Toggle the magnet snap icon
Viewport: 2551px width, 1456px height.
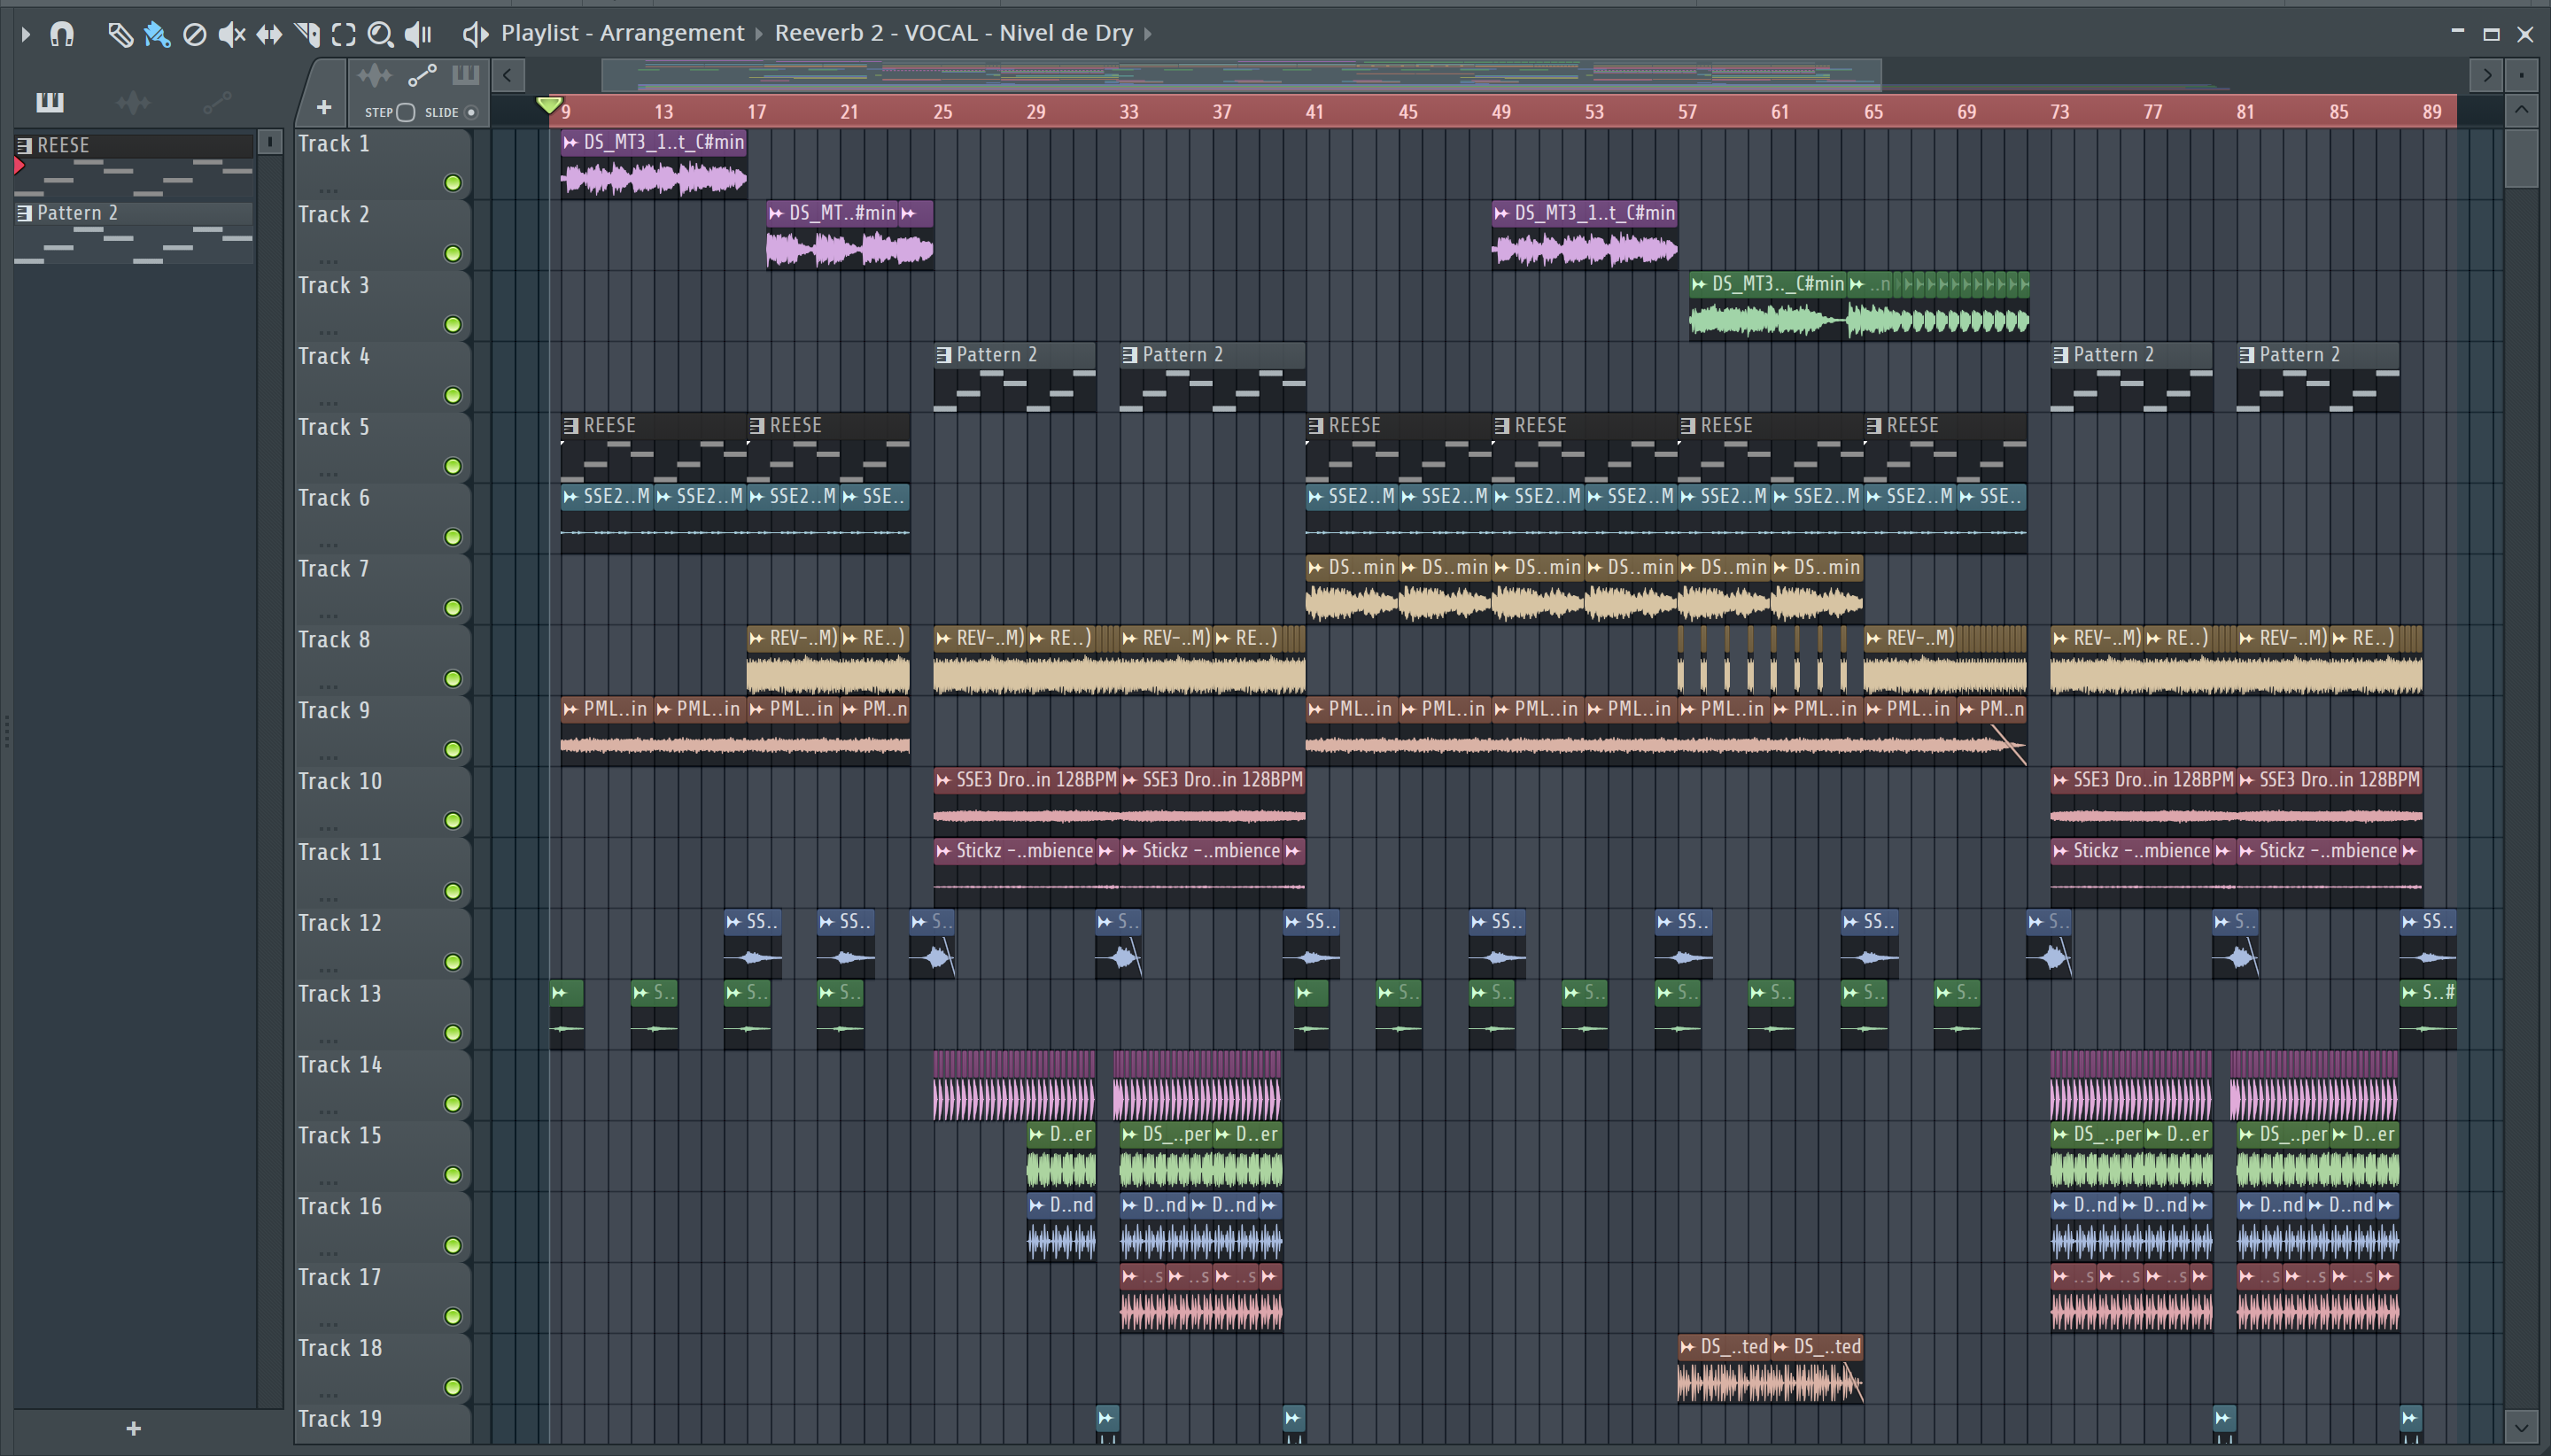(62, 34)
